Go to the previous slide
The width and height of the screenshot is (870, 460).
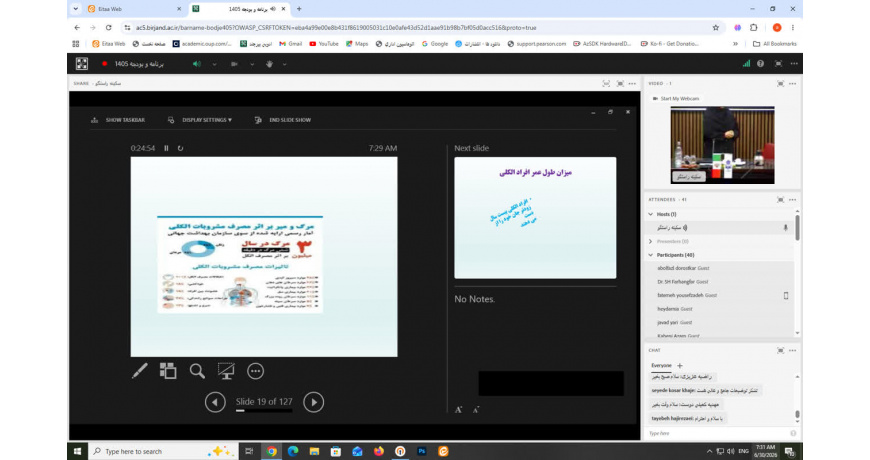(215, 402)
